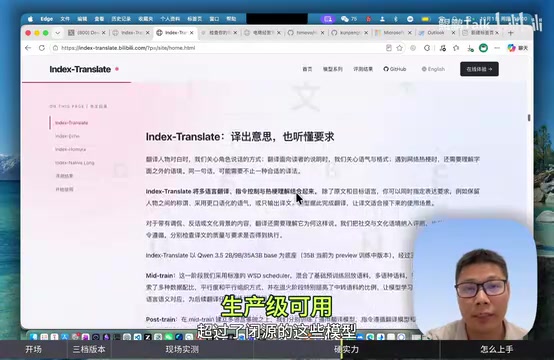Image resolution: width=554 pixels, height=360 pixels.
Task: Open 模型系列 in site navigation
Action: click(332, 69)
